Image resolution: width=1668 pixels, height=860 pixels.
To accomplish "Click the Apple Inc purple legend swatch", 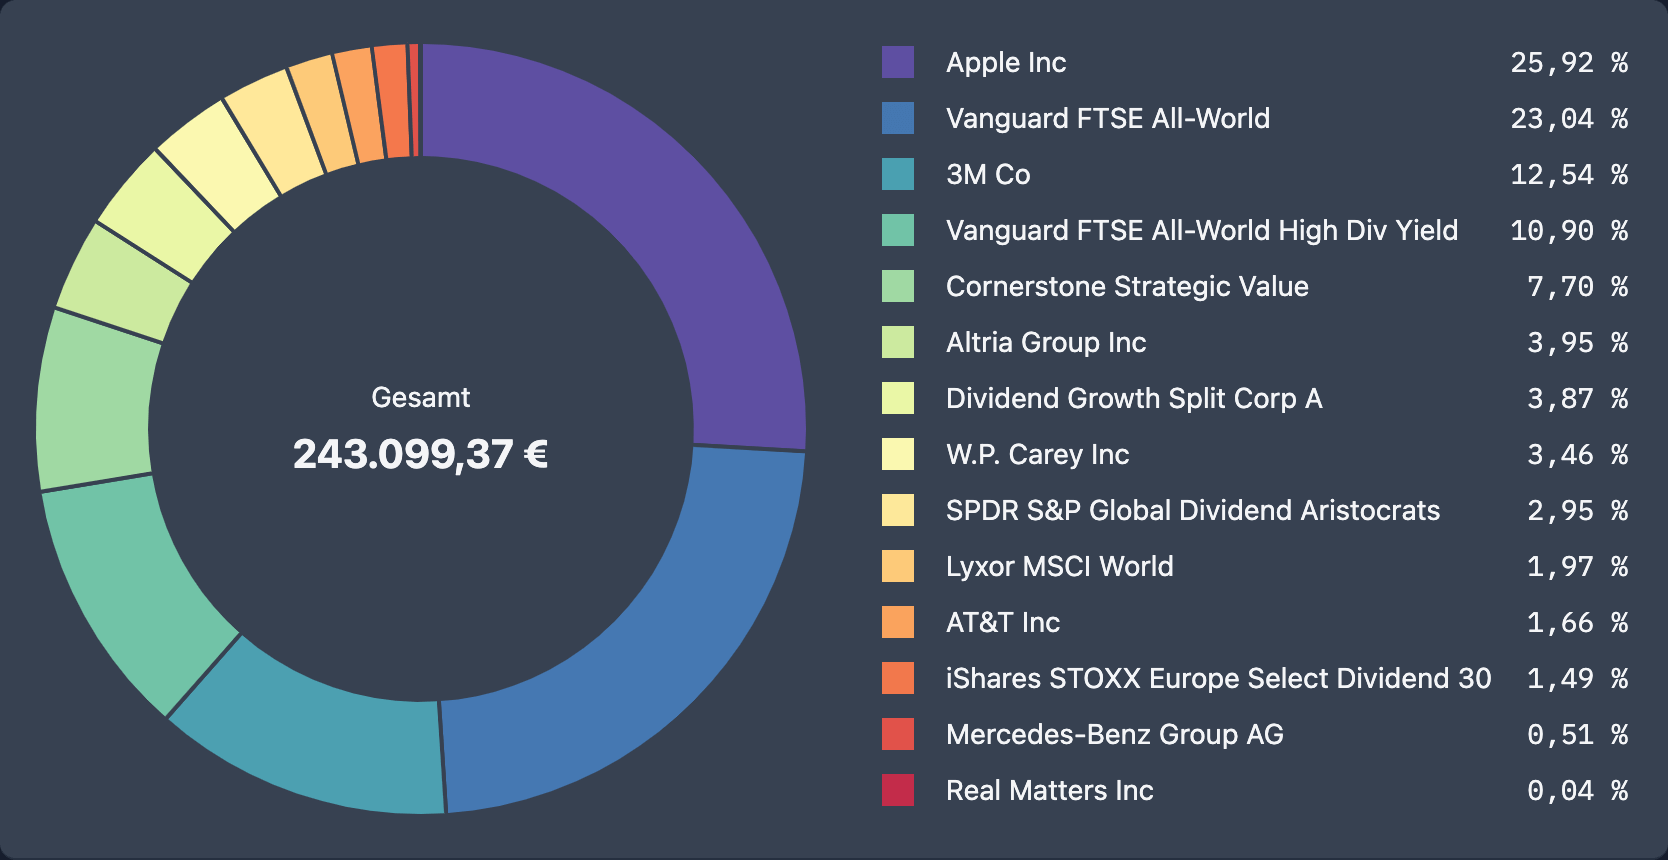I will coord(897,62).
